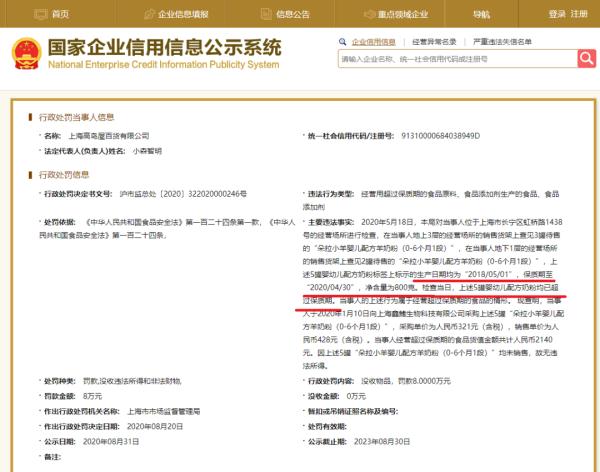Open the 企业信息填报 navigation item
The image size is (600, 472).
point(176,14)
